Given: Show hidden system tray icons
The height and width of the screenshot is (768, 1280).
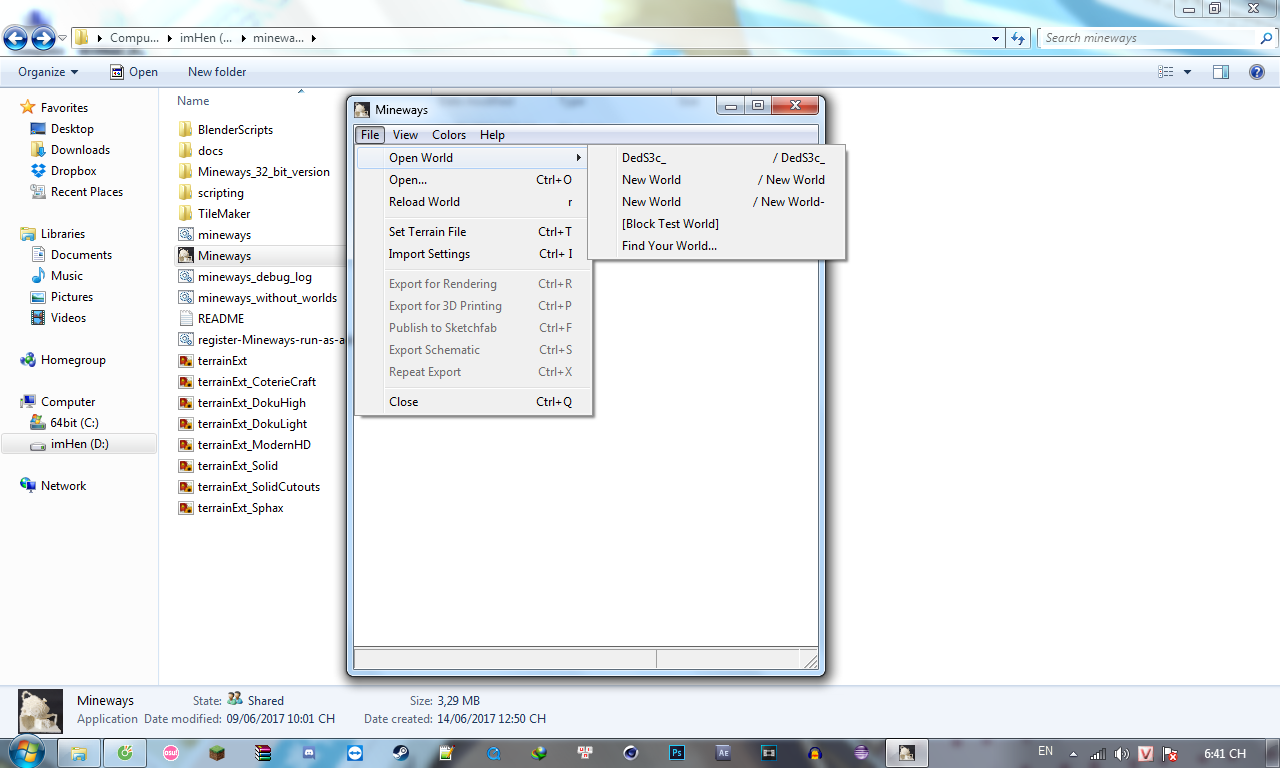Looking at the screenshot, I should tap(1074, 754).
